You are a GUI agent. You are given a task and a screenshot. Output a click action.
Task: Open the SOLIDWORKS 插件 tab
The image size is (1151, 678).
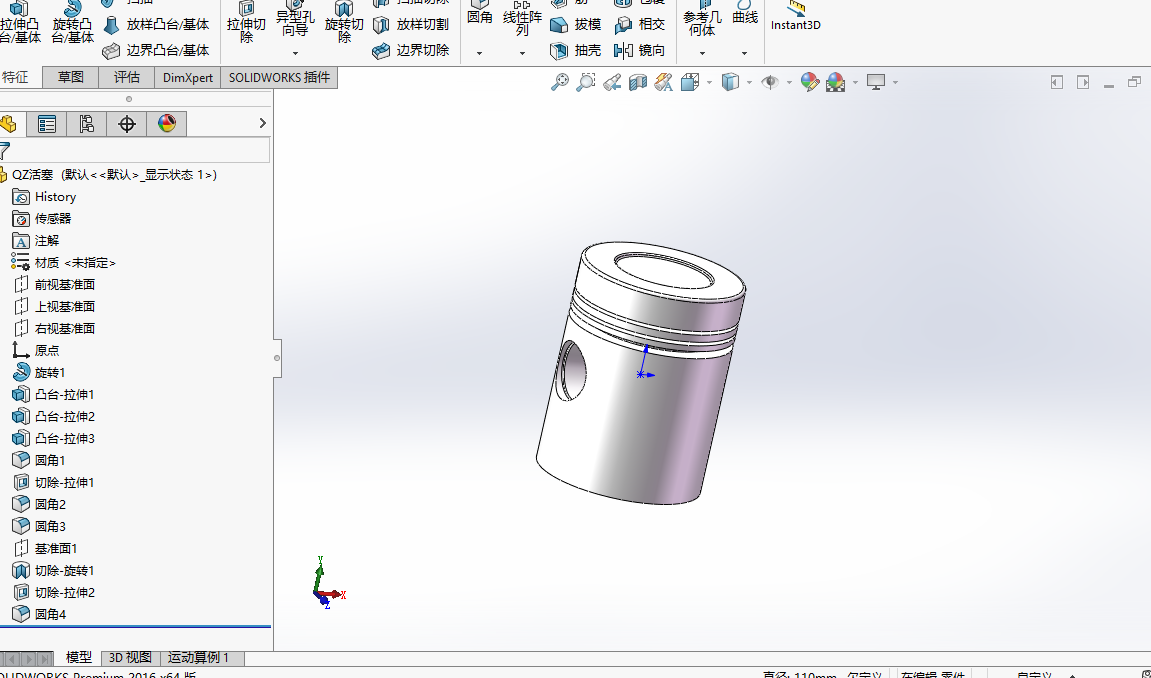click(x=278, y=77)
